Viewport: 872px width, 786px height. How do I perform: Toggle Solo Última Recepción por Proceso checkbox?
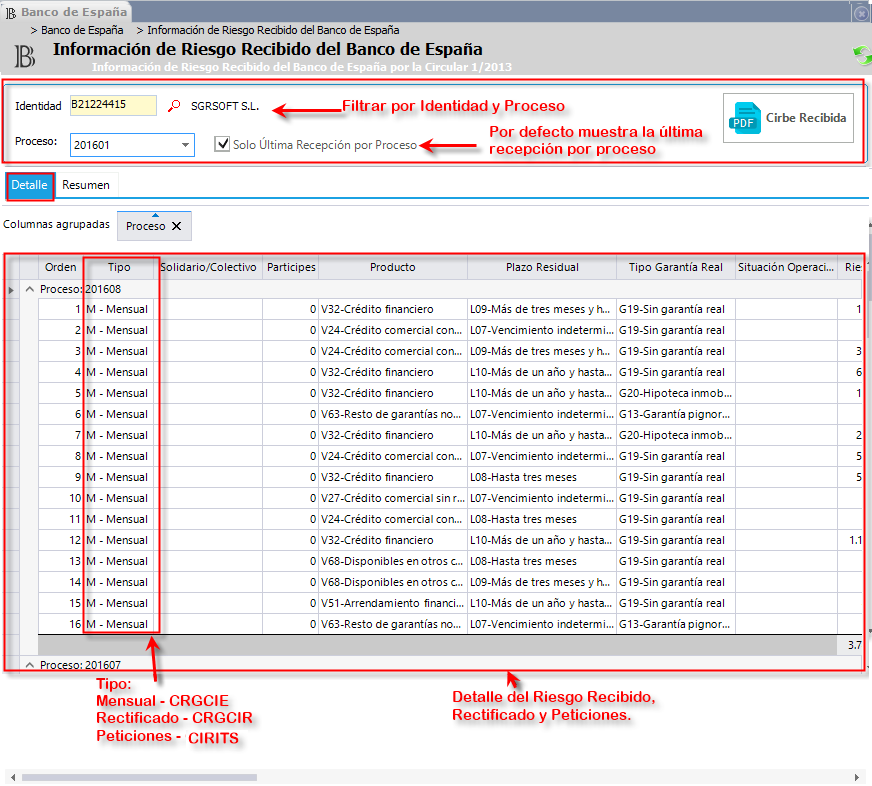222,144
